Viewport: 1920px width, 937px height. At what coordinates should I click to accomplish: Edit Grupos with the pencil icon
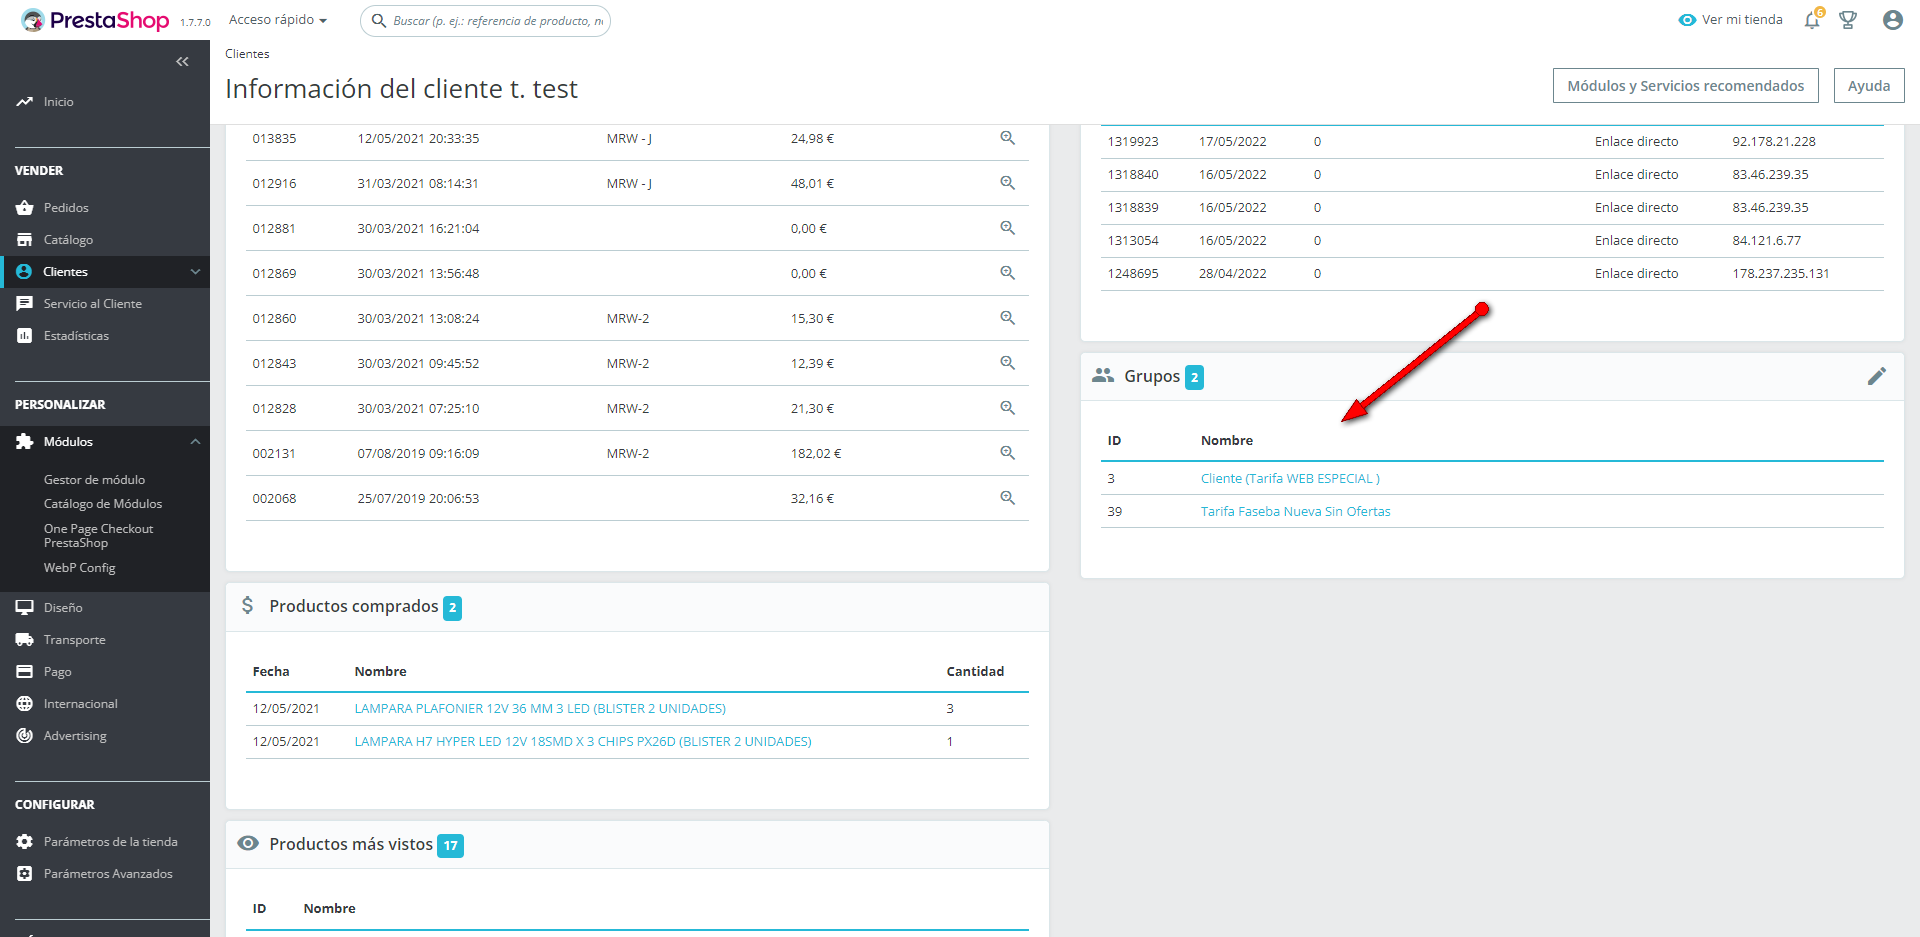tap(1877, 376)
